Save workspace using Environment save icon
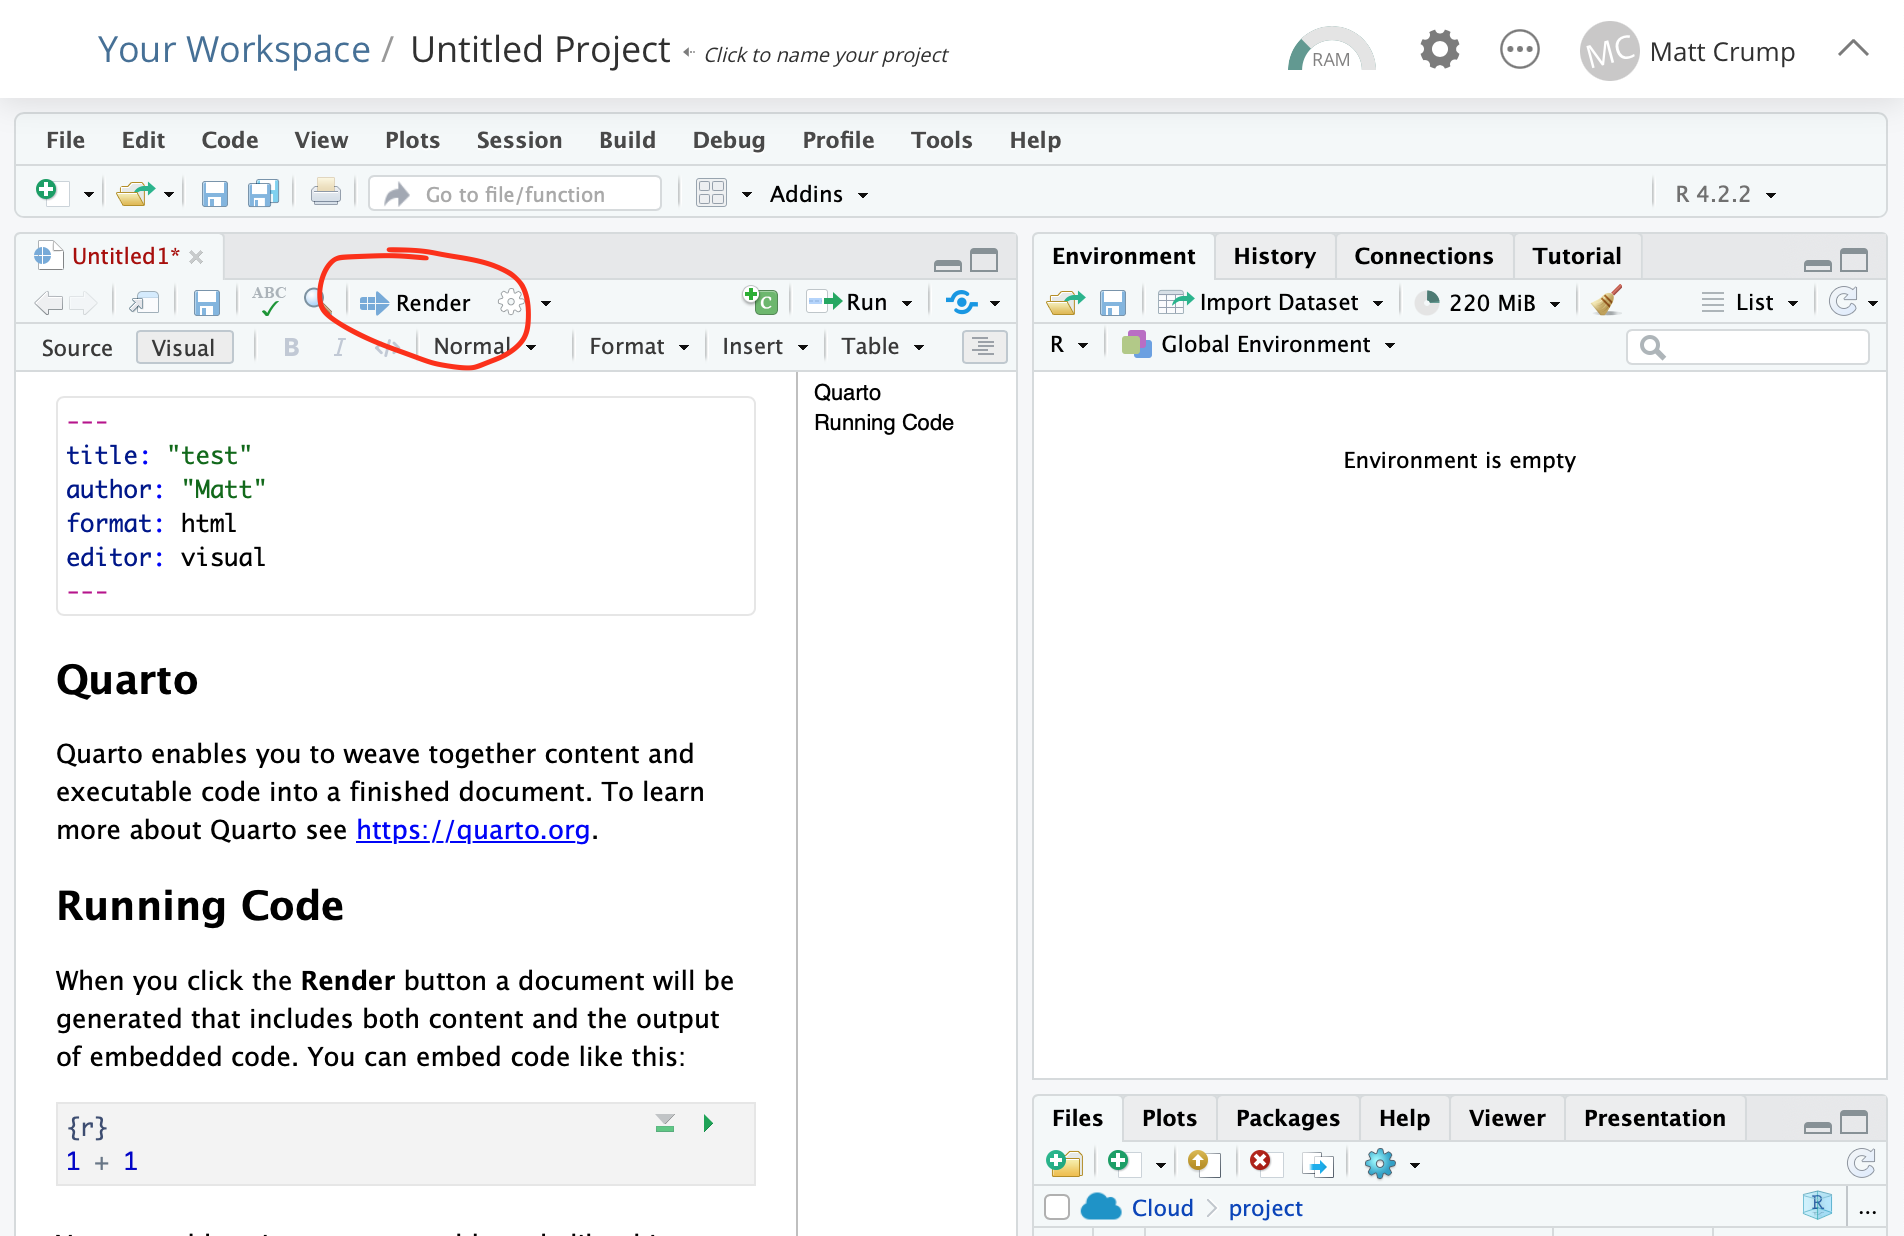Viewport: 1904px width, 1236px height. click(1112, 302)
